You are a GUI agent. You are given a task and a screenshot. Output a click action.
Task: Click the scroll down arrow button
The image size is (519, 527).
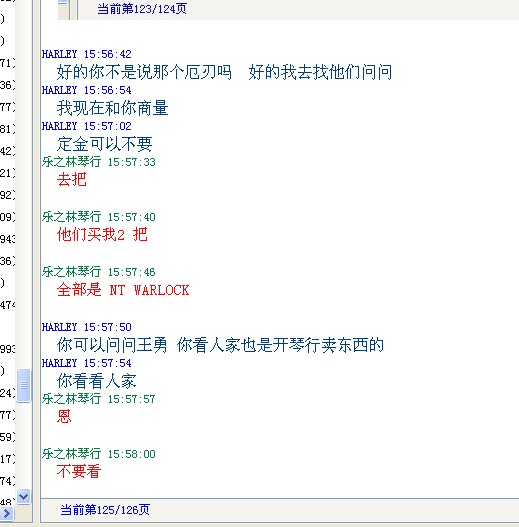24,496
